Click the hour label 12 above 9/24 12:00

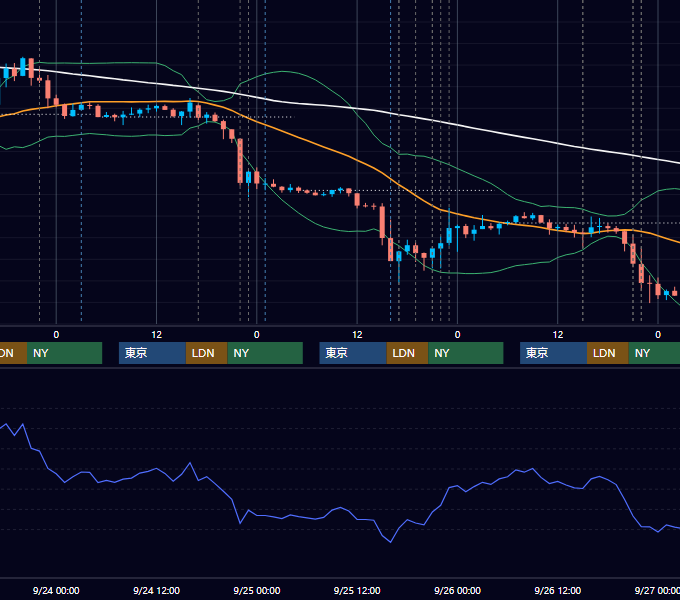[x=157, y=335]
